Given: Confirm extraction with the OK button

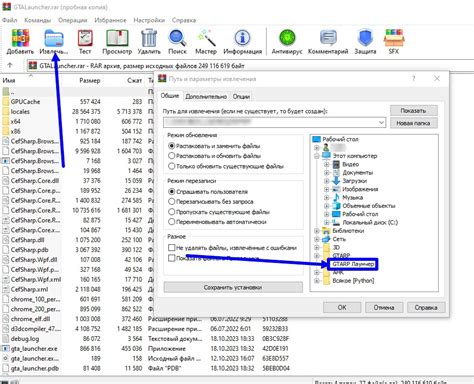Looking at the screenshot, I should [x=342, y=307].
